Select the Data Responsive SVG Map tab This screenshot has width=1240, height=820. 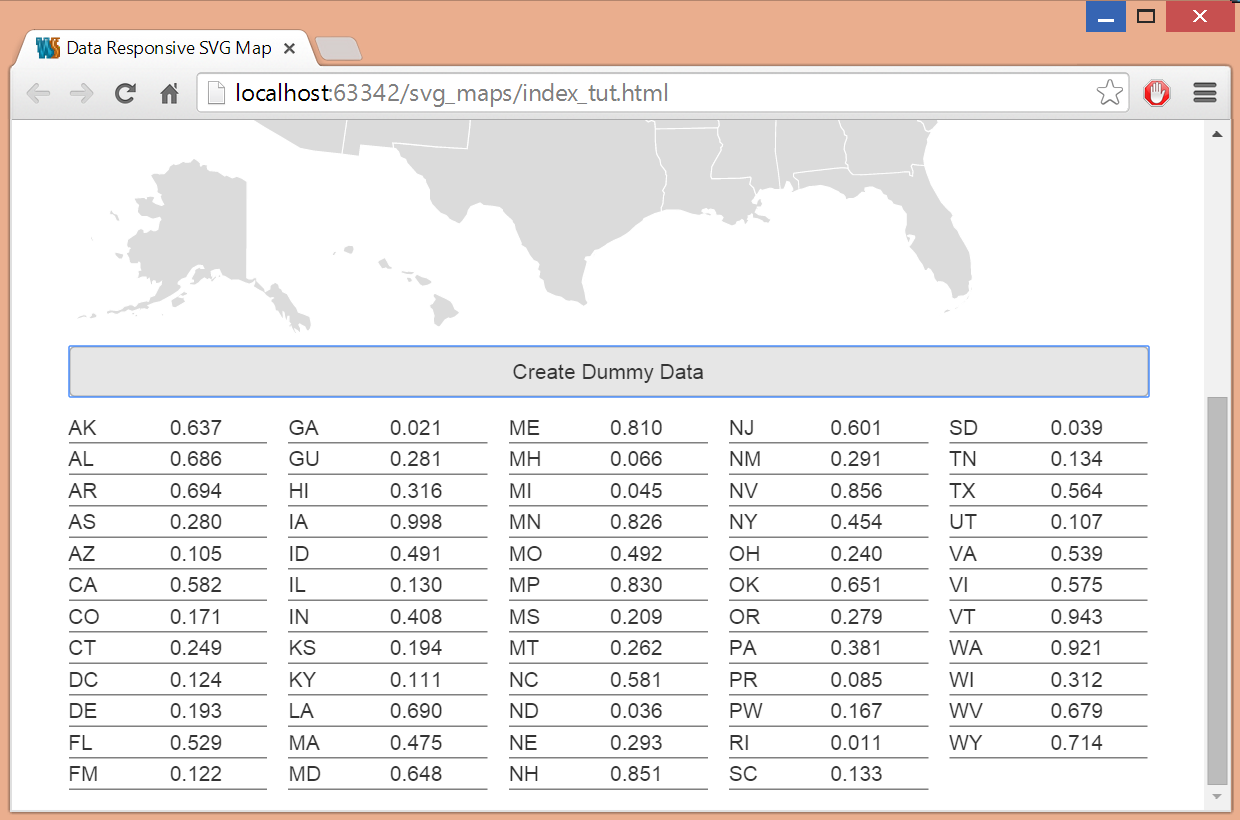tap(165, 48)
